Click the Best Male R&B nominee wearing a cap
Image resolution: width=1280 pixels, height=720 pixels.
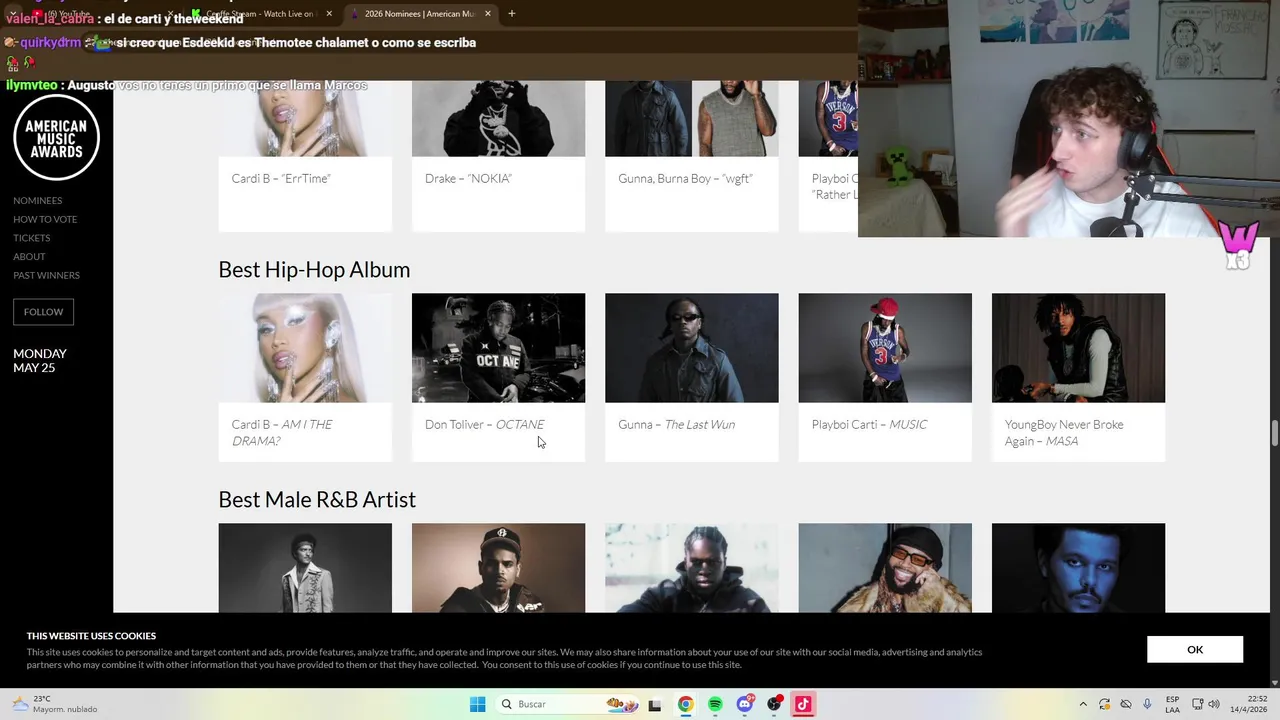click(498, 568)
